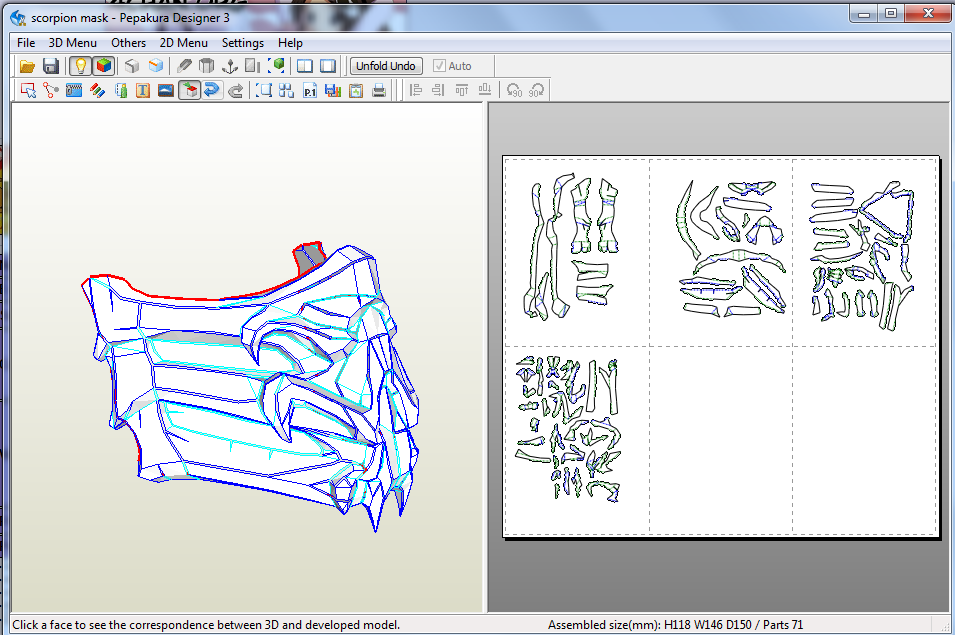Click the Unfold Undo button

pyautogui.click(x=386, y=66)
